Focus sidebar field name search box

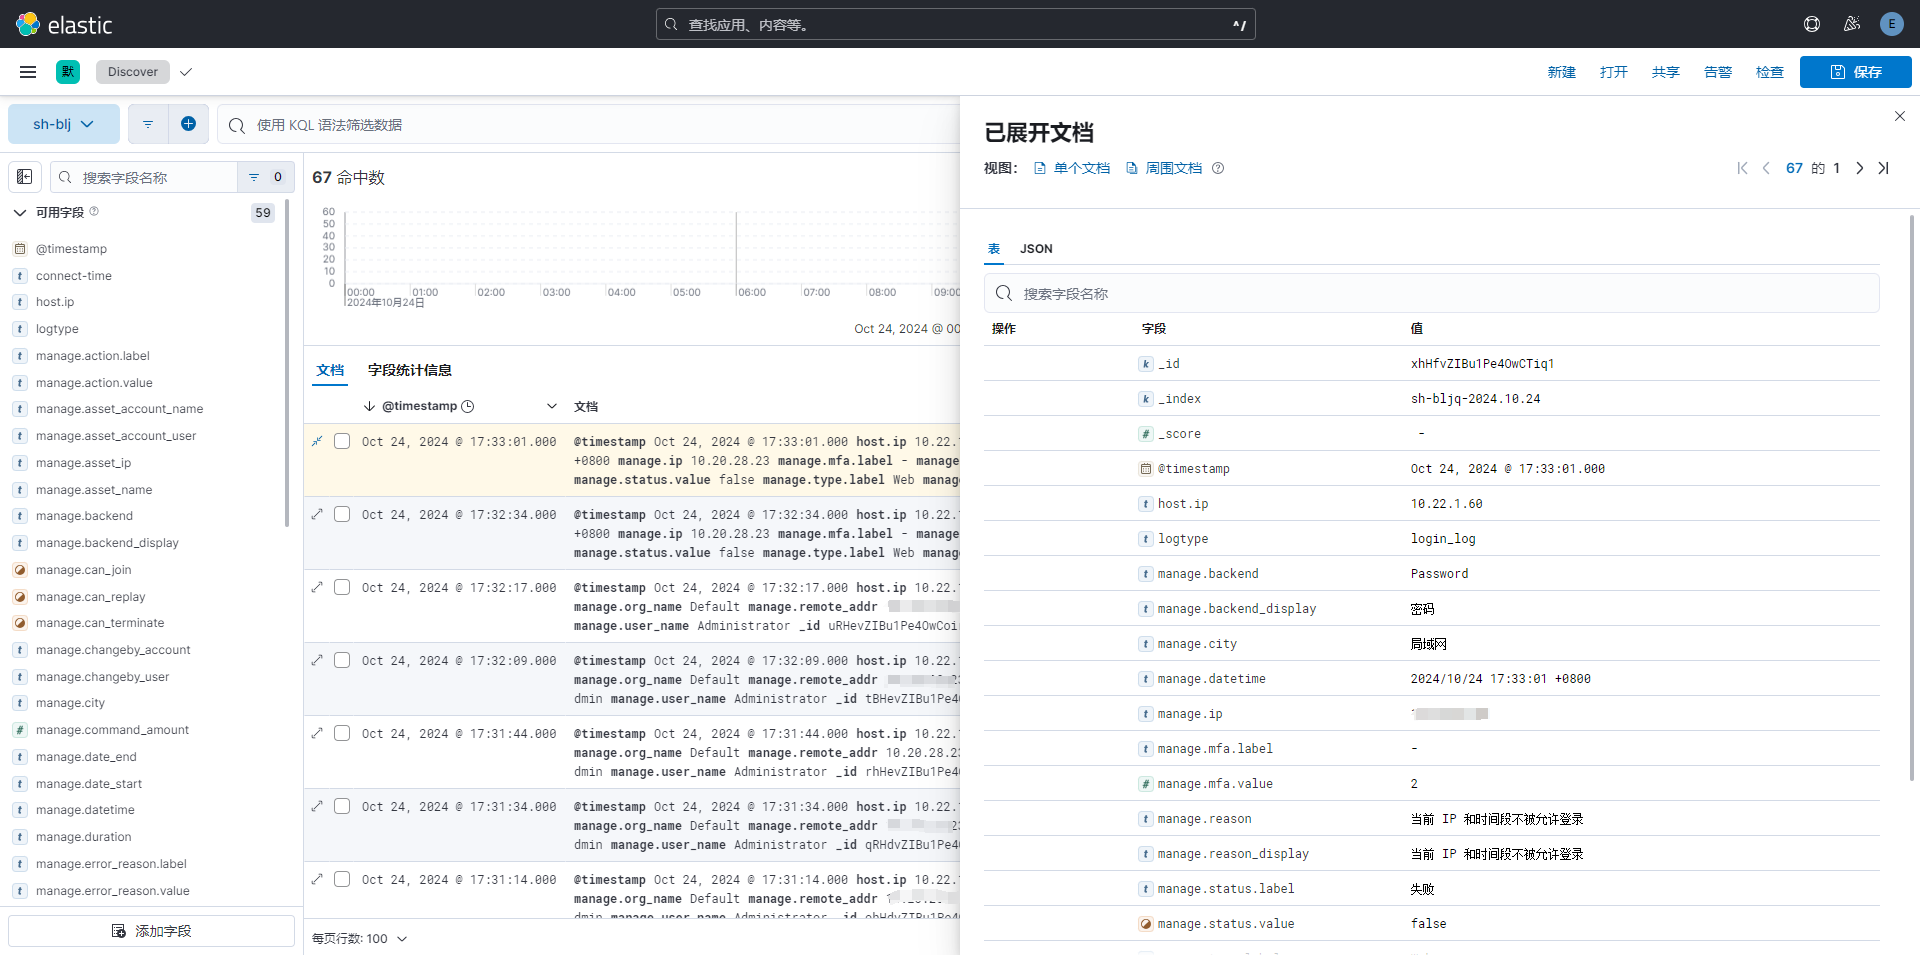tap(145, 177)
